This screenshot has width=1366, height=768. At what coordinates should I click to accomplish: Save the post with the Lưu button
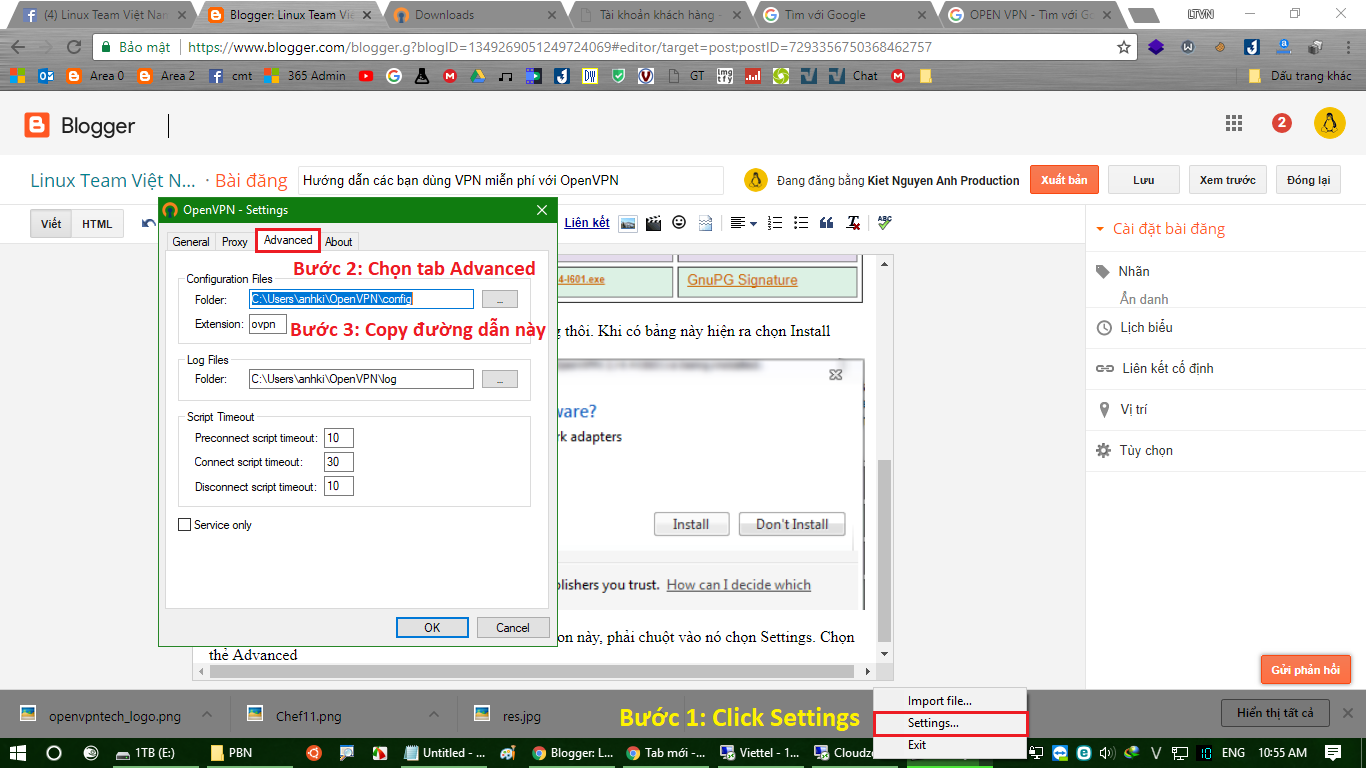(x=1144, y=180)
